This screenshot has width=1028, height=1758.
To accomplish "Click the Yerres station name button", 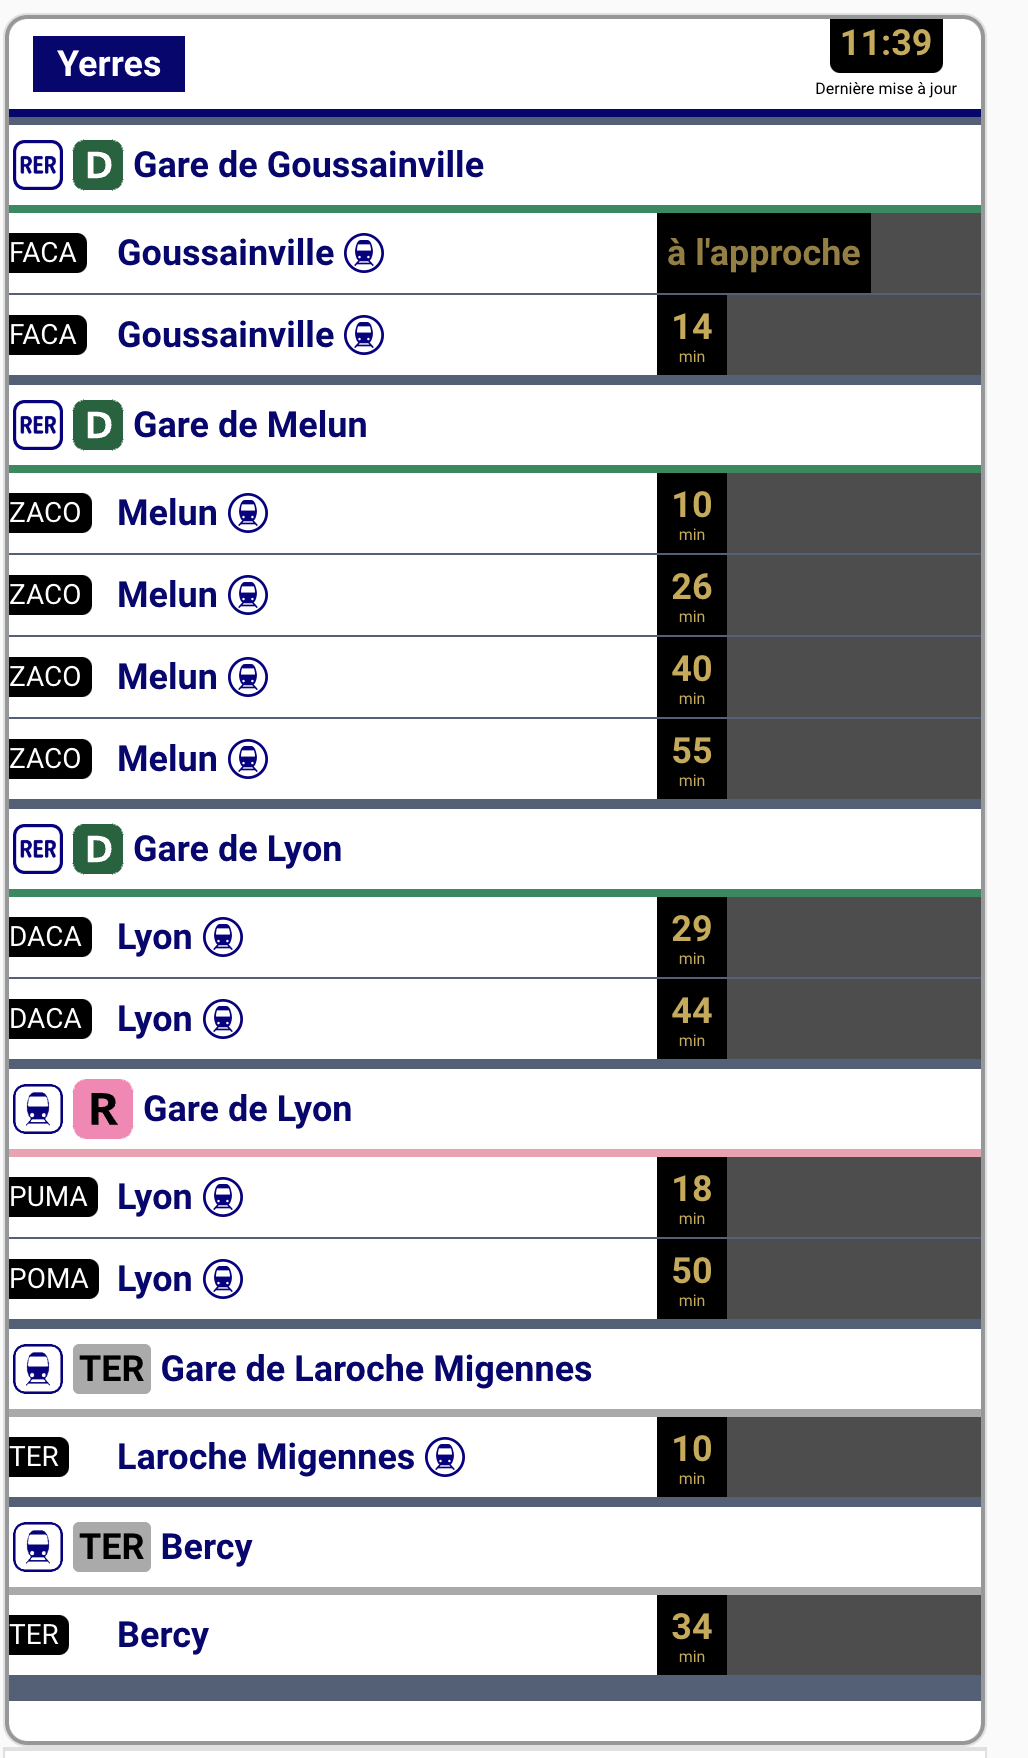I will coord(109,64).
